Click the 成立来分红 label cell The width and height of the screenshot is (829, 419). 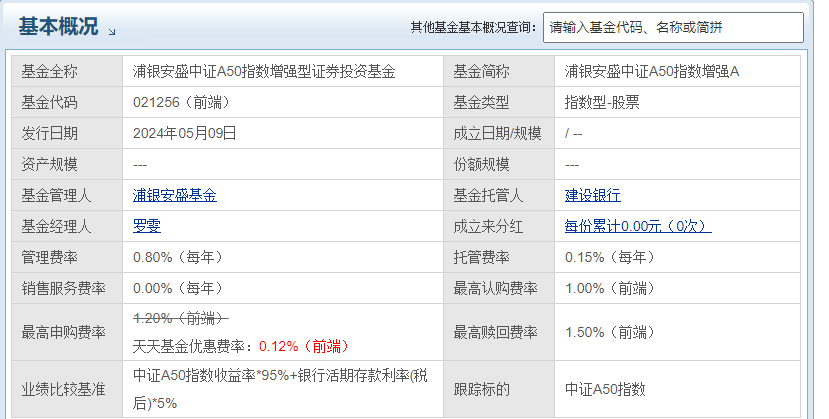[499, 226]
